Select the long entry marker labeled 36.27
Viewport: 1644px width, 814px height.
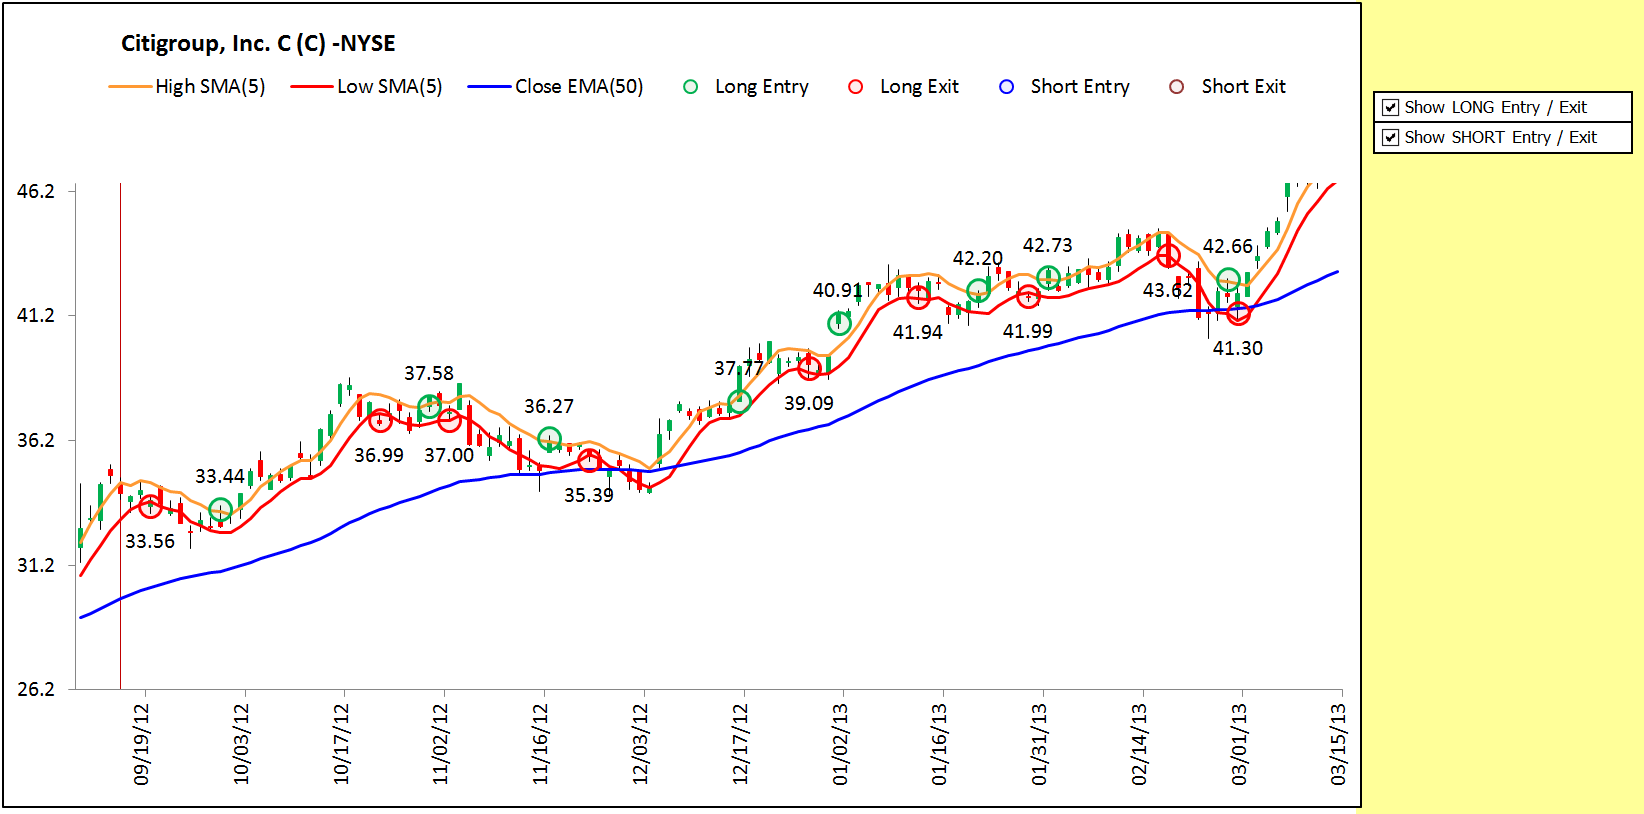(x=549, y=438)
